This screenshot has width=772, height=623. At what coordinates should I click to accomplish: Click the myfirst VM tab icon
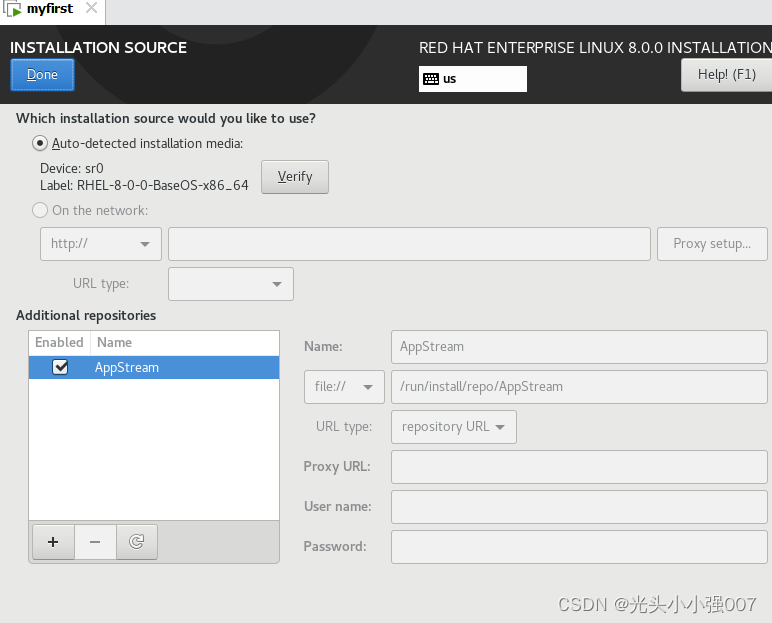coord(12,9)
